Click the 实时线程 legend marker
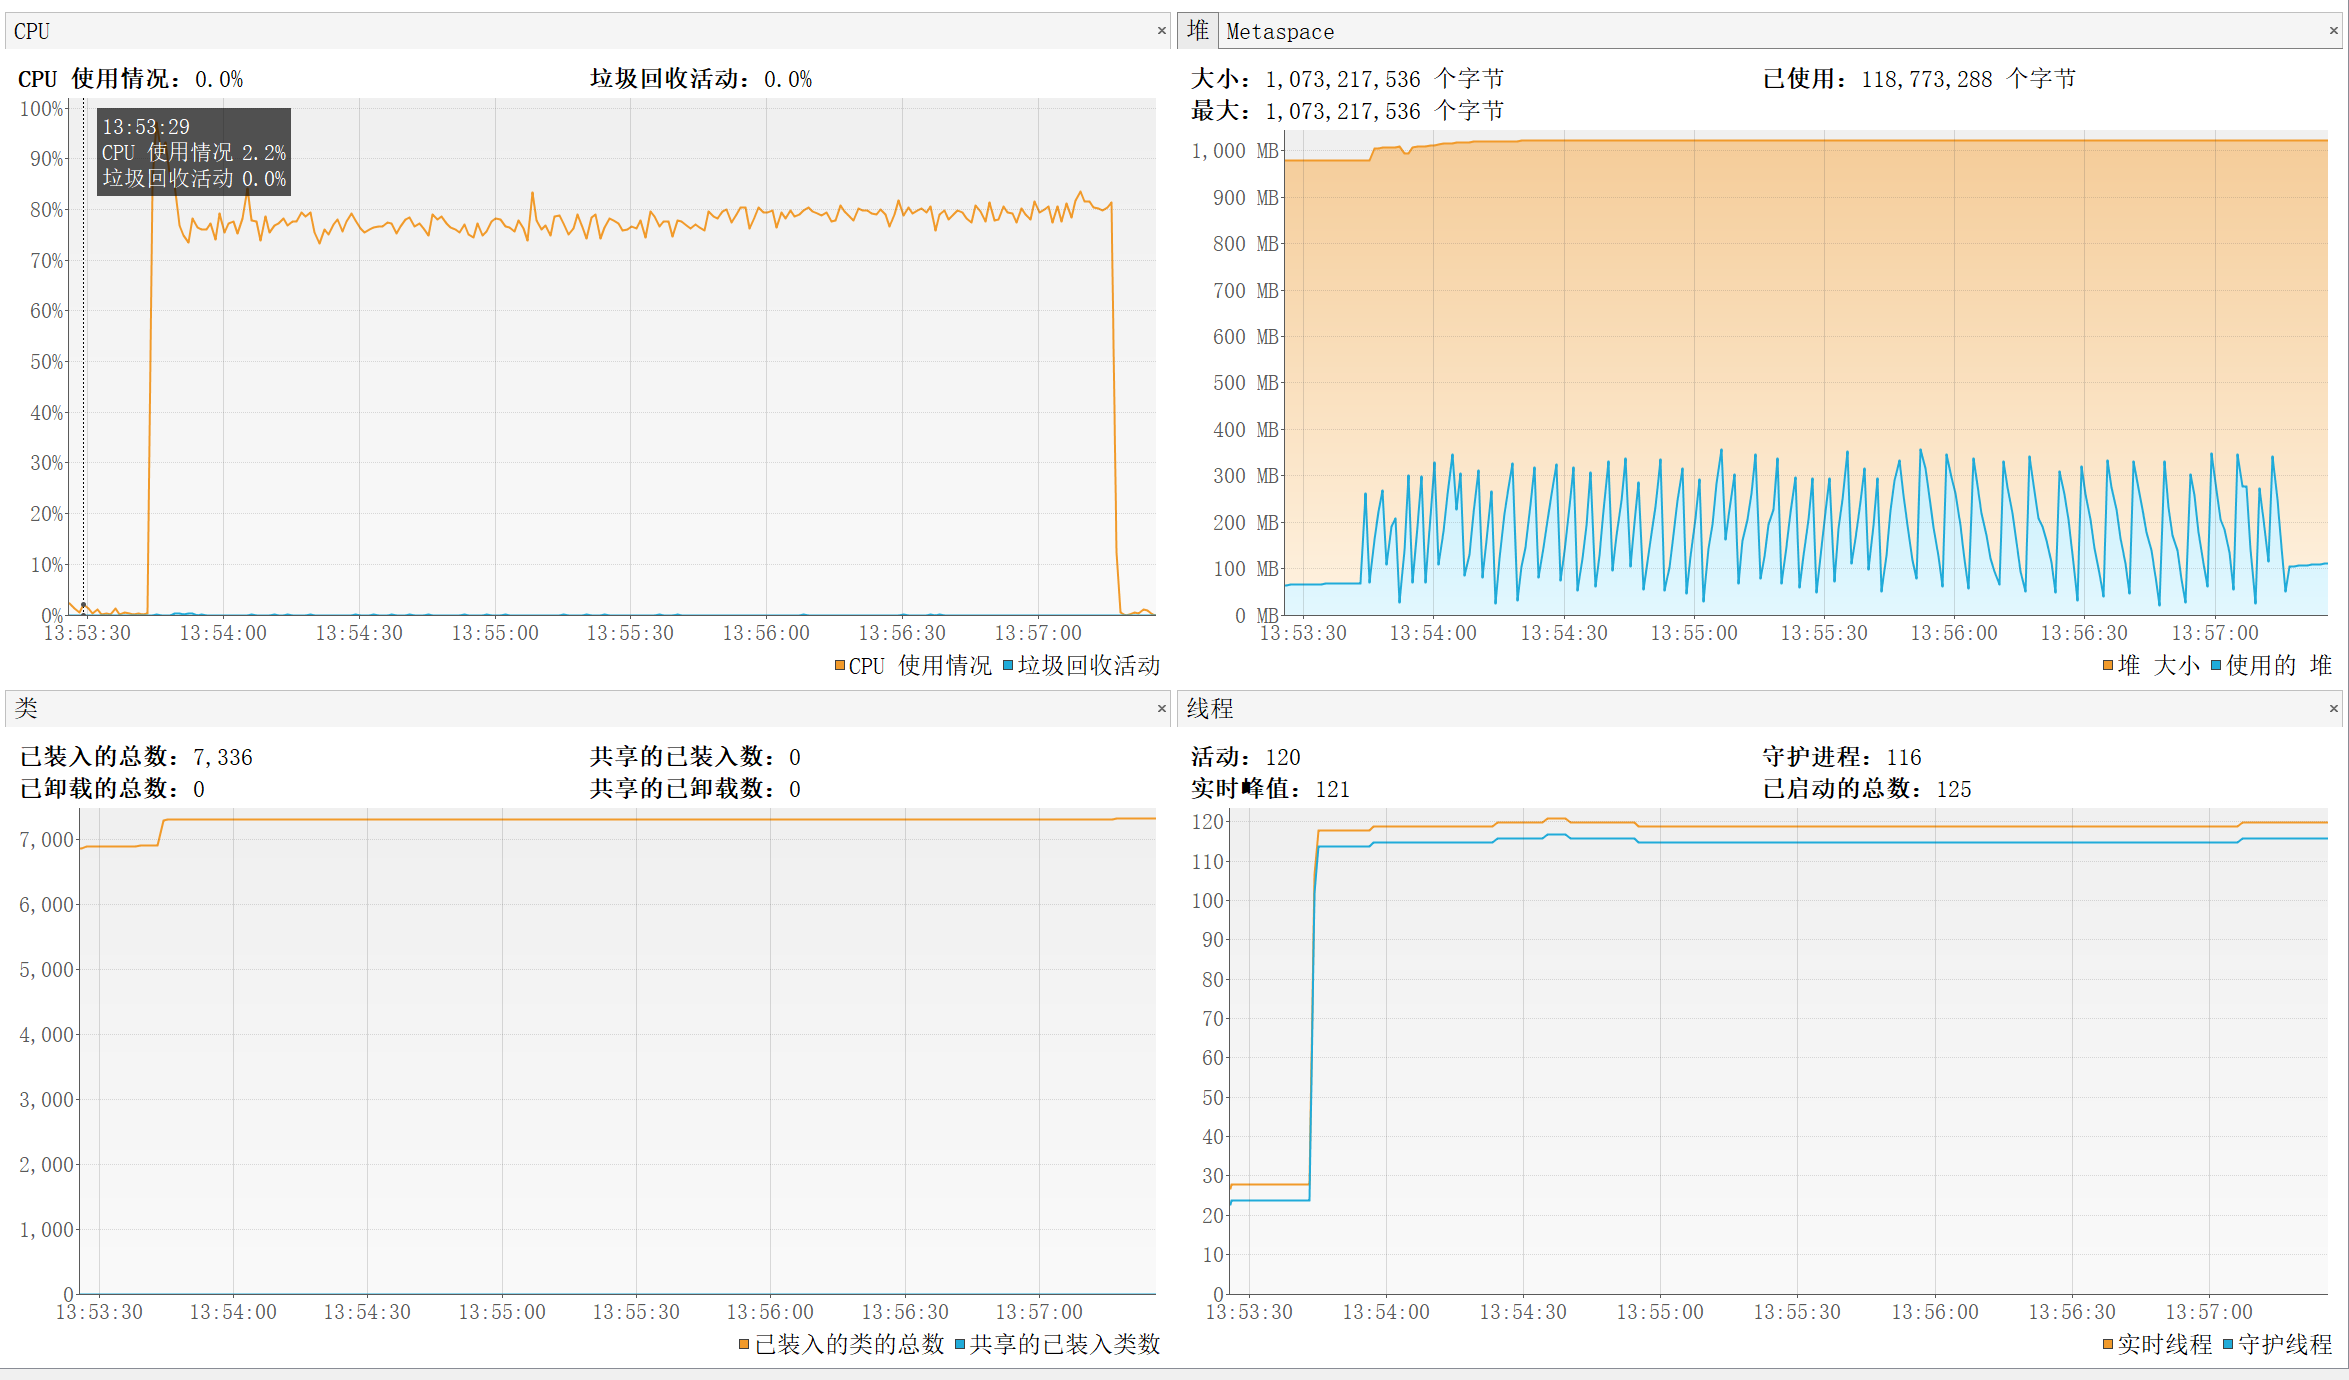The width and height of the screenshot is (2349, 1380). pos(2108,1344)
